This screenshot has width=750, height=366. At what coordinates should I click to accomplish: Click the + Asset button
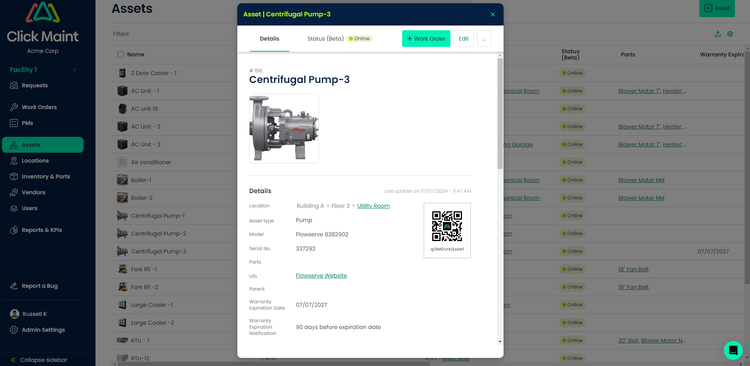(717, 8)
